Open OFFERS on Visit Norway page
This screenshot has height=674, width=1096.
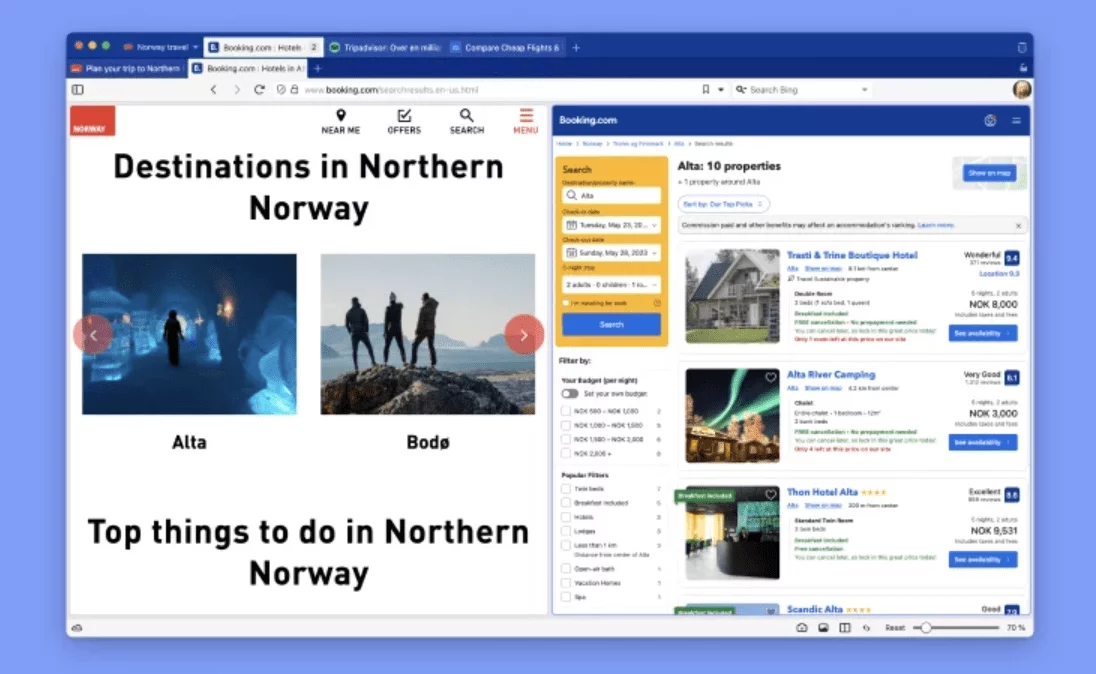[x=404, y=122]
